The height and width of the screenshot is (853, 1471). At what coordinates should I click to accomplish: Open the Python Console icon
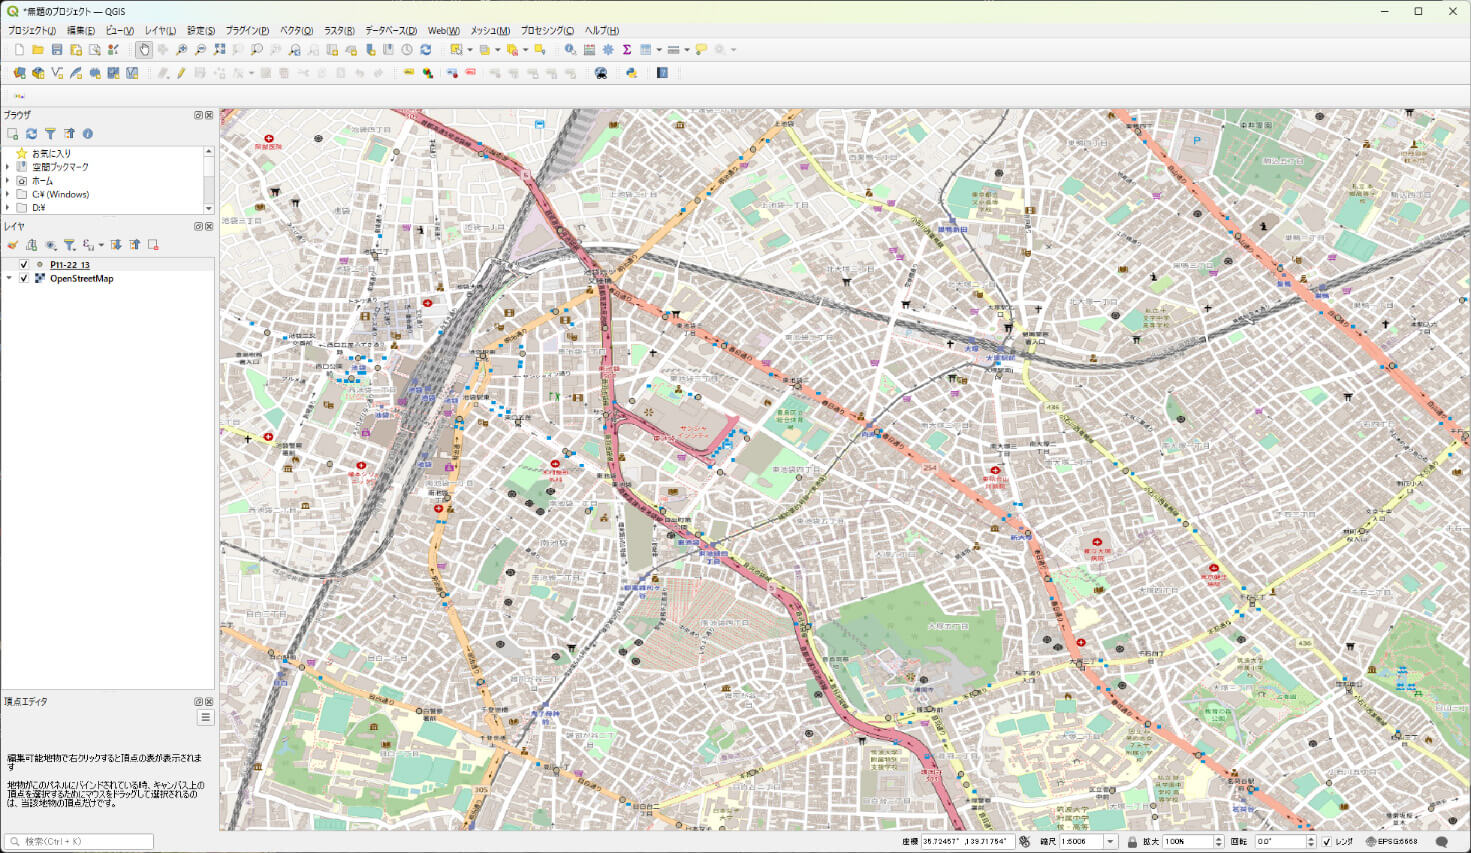click(x=631, y=73)
